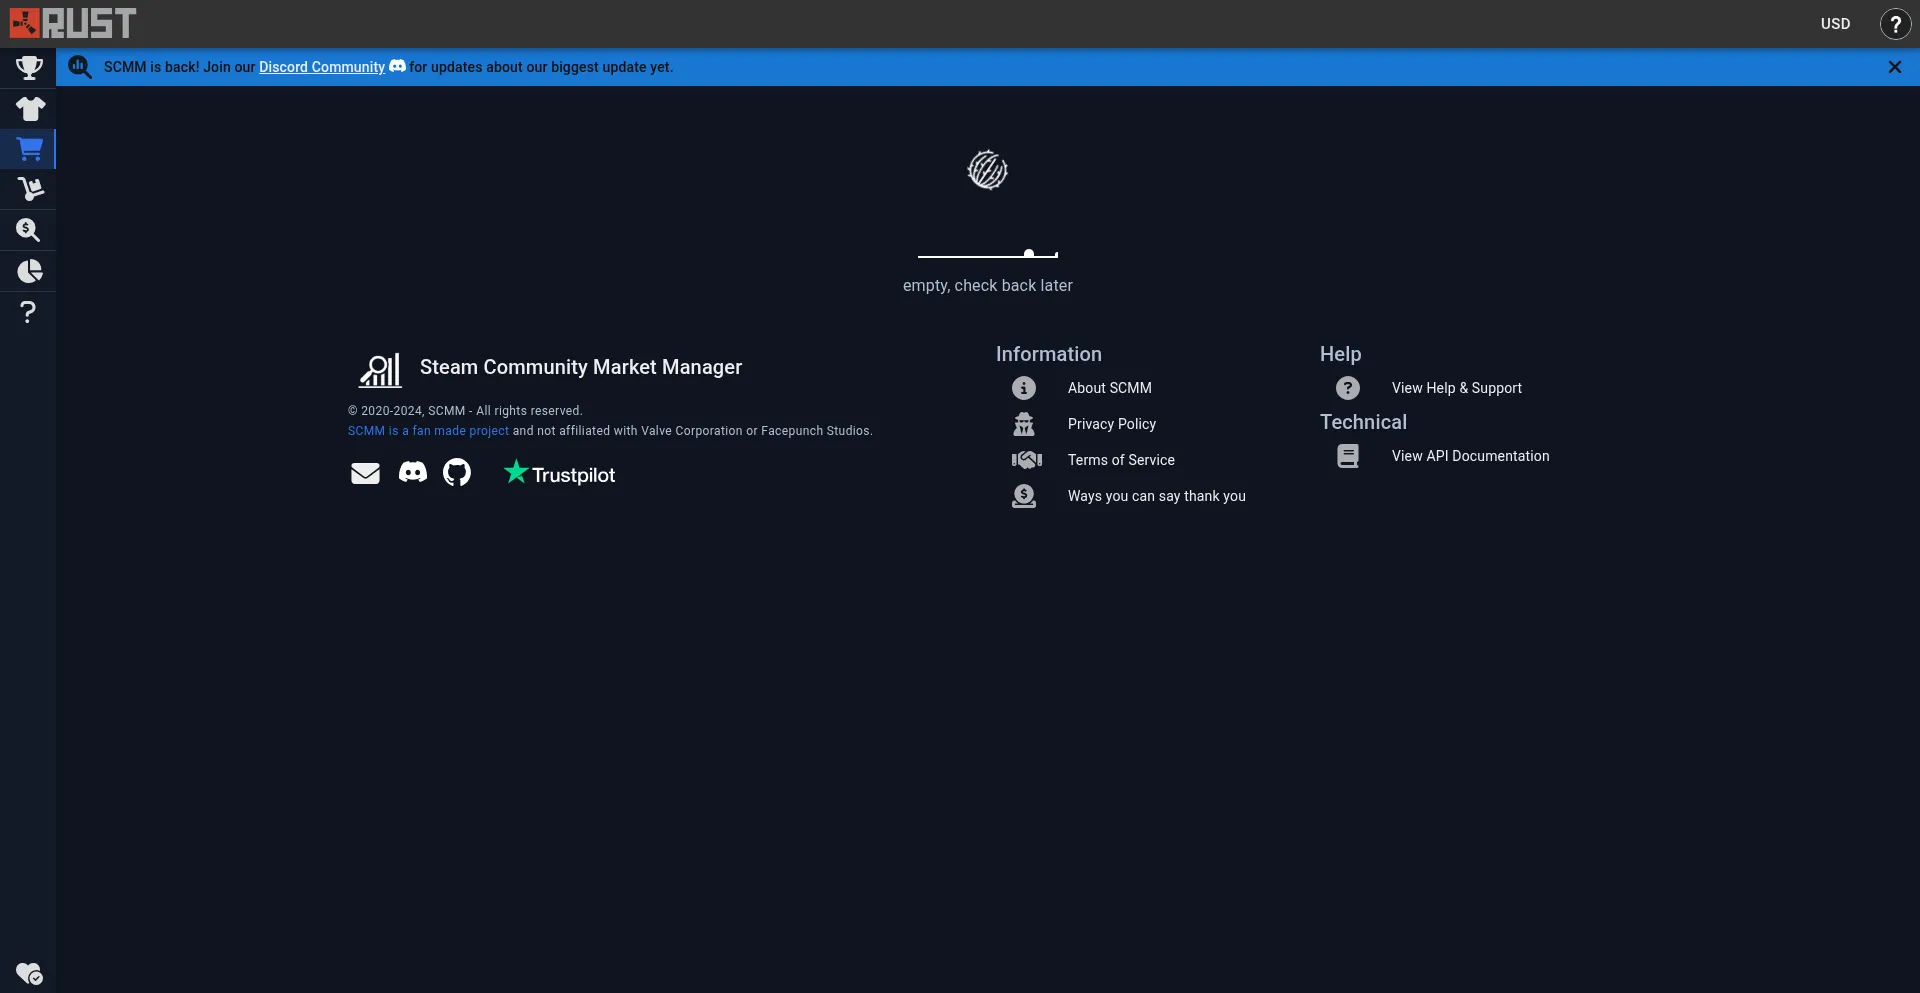Open the t-shirt skins icon in sidebar

point(29,109)
